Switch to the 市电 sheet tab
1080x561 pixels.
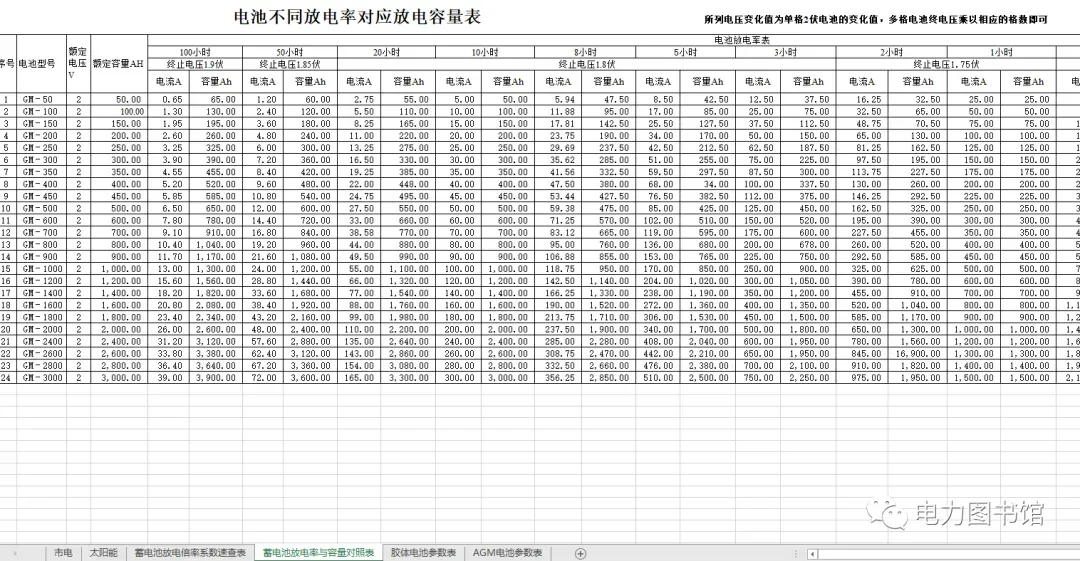tap(63, 553)
